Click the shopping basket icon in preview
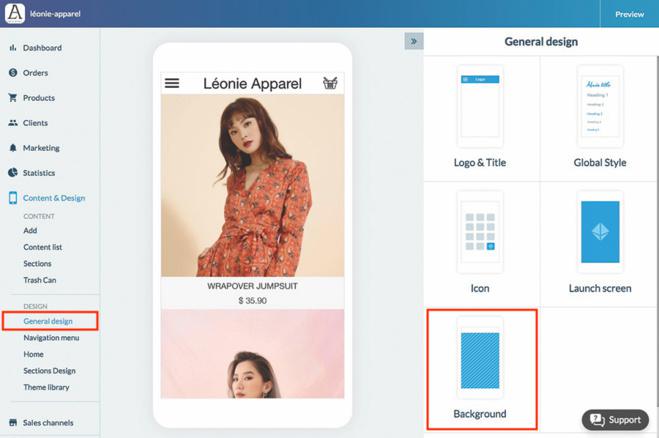Image resolution: width=659 pixels, height=438 pixels. click(x=330, y=83)
